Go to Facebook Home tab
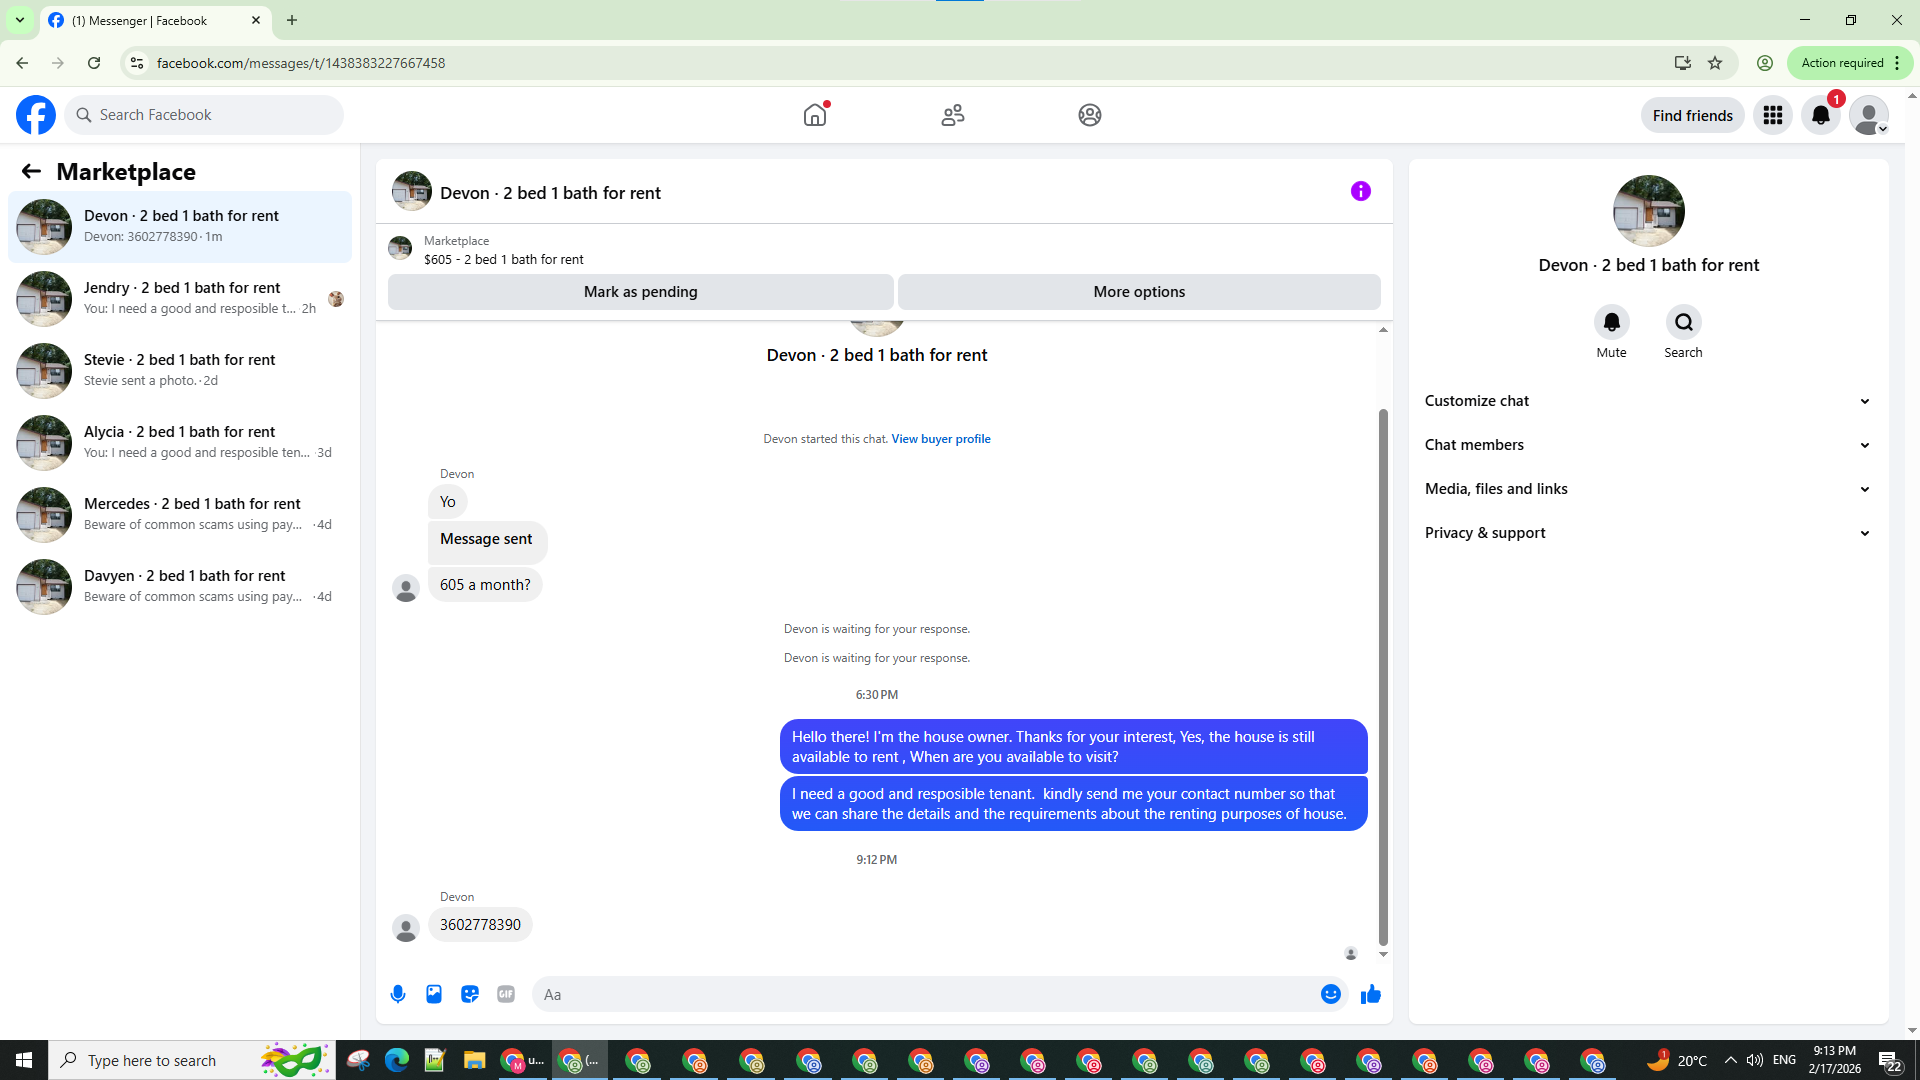 pyautogui.click(x=815, y=115)
